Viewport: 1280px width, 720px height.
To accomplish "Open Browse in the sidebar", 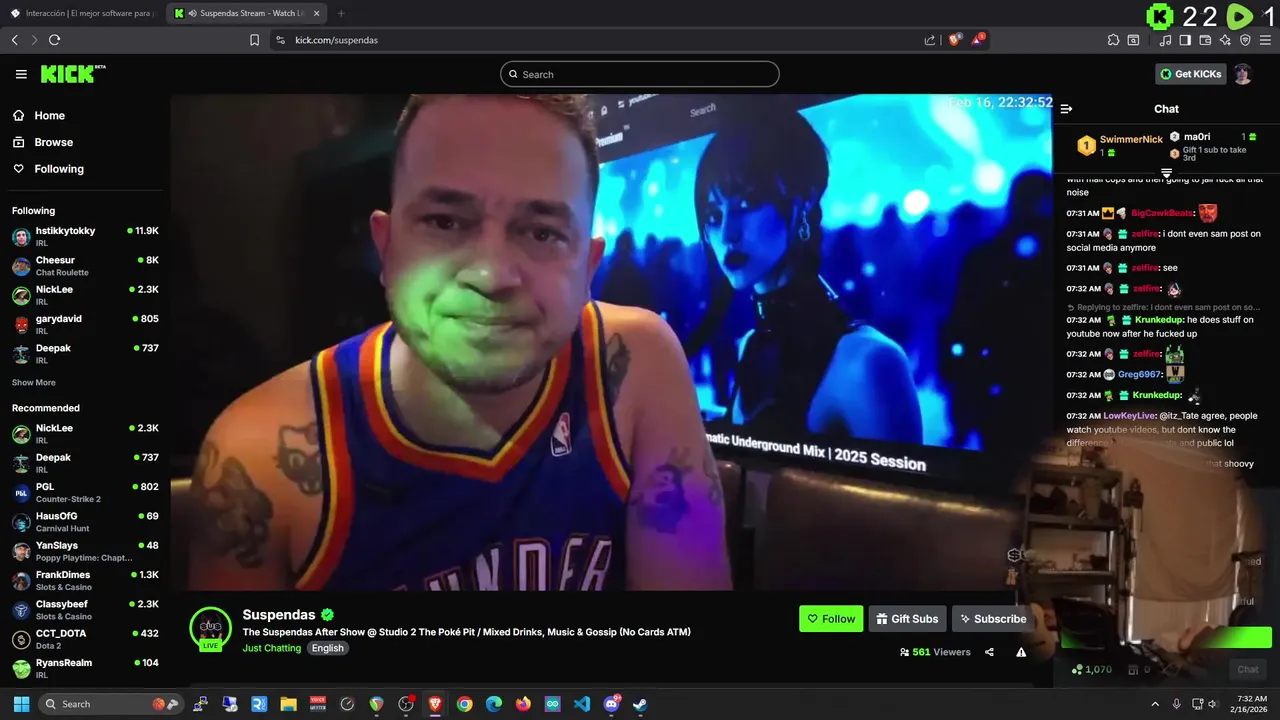I will (53, 142).
